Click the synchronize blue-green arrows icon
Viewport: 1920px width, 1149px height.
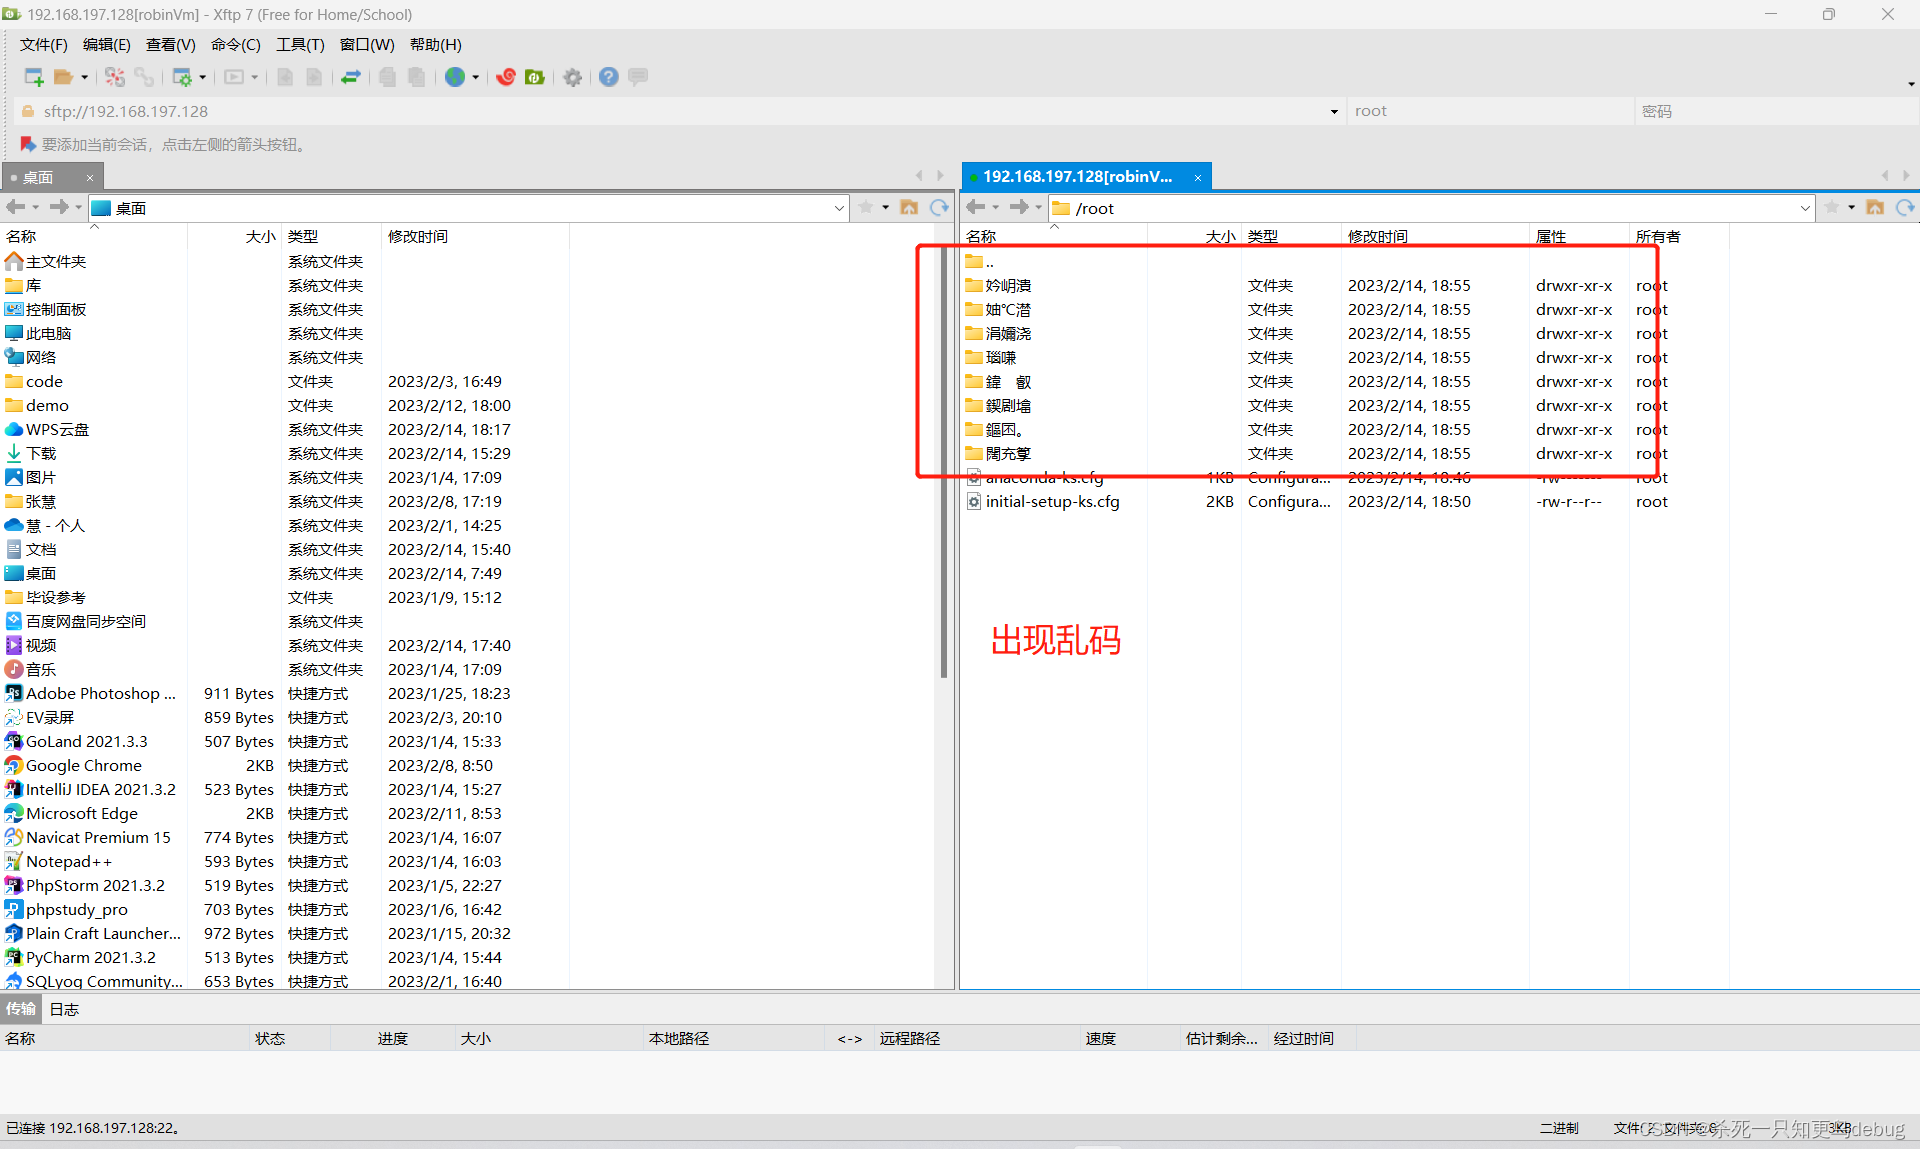point(351,77)
